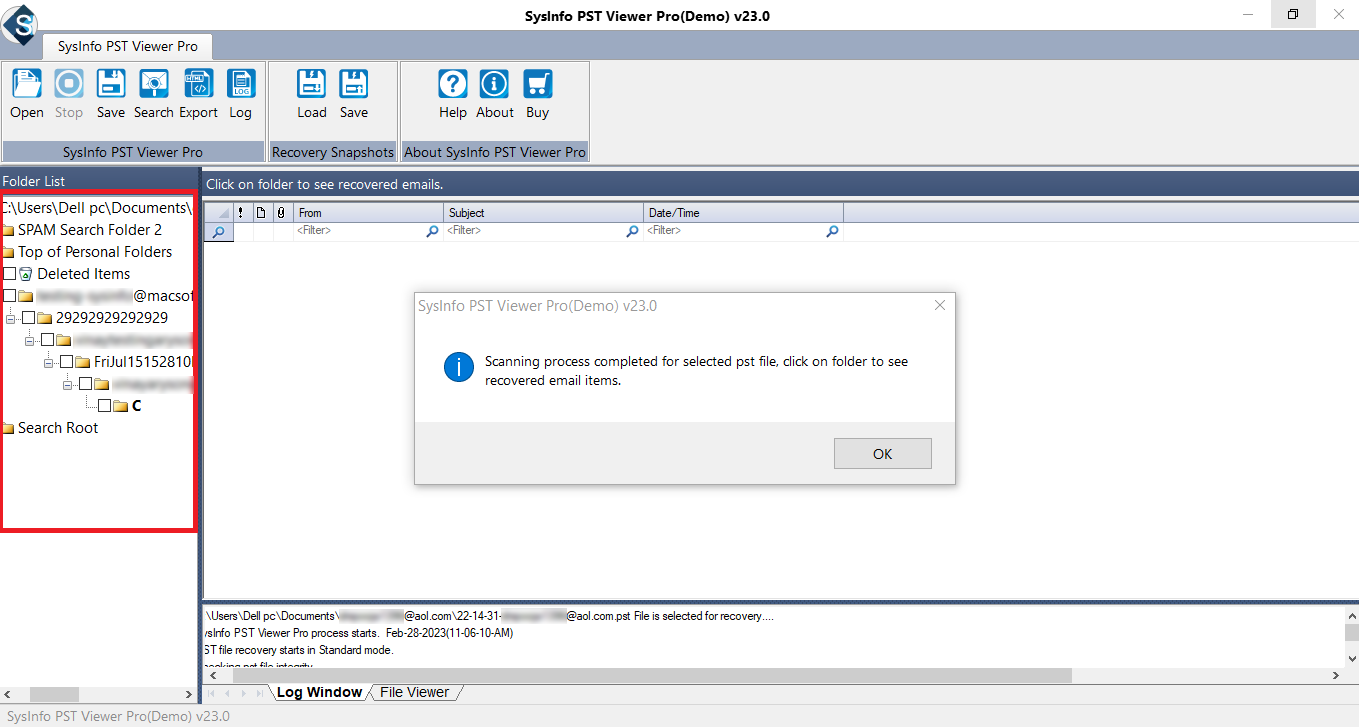The width and height of the screenshot is (1359, 727).
Task: Switch to the Log Window tab
Action: (319, 692)
